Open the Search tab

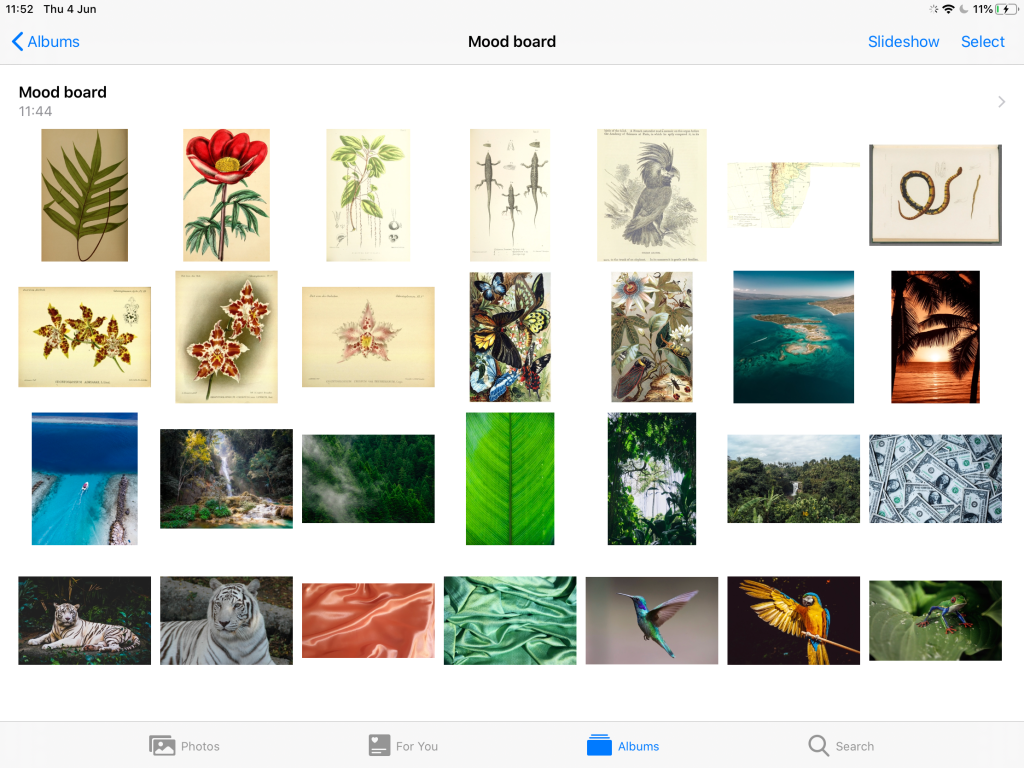coord(841,746)
